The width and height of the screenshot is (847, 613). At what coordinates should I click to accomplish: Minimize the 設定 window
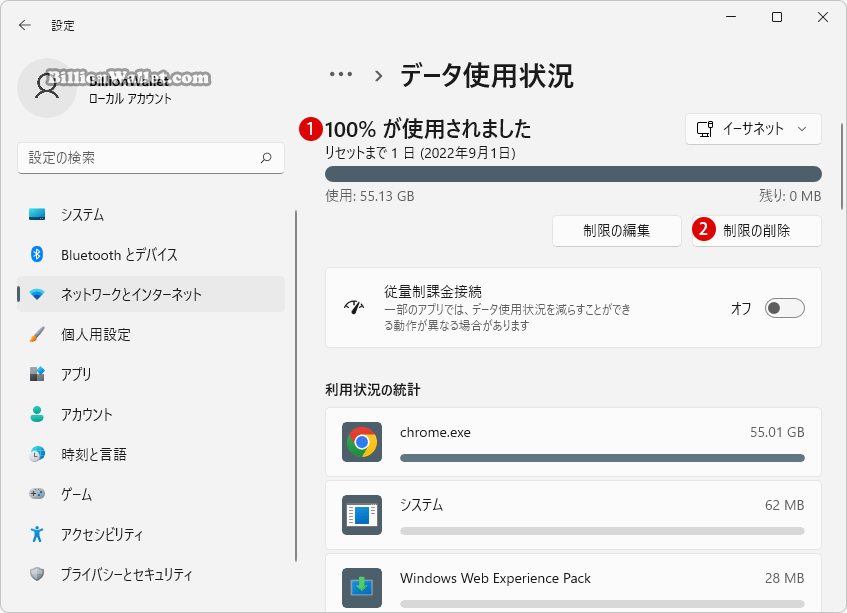[x=731, y=17]
